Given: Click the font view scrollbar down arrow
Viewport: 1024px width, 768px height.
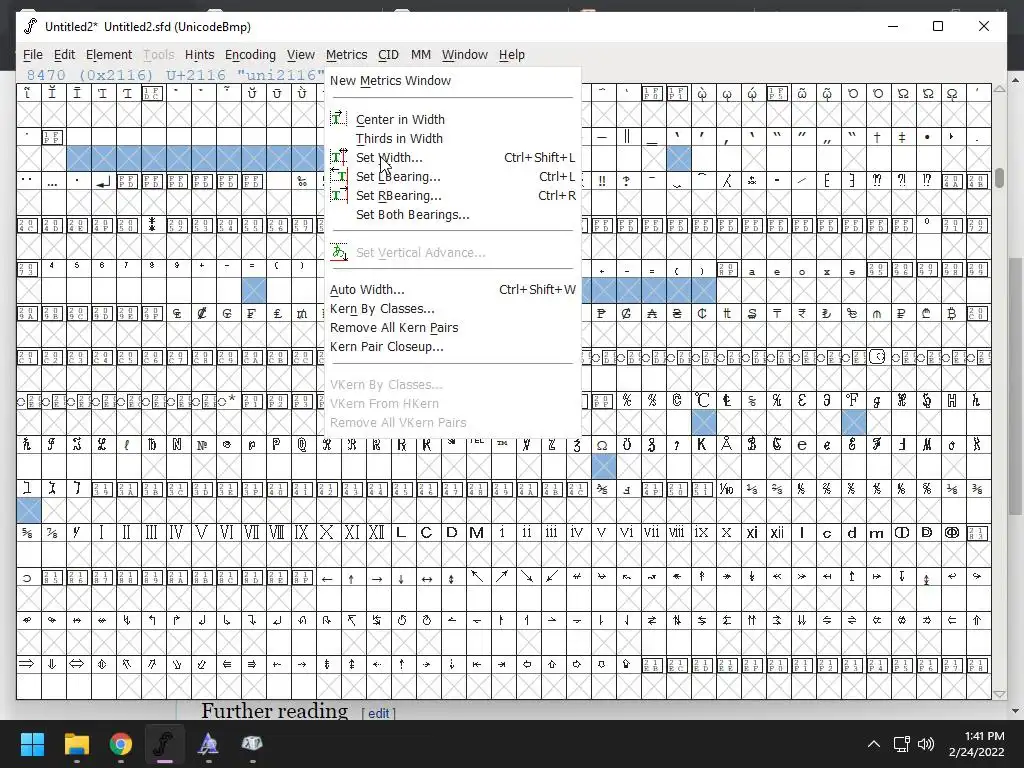Looking at the screenshot, I should click(x=999, y=694).
